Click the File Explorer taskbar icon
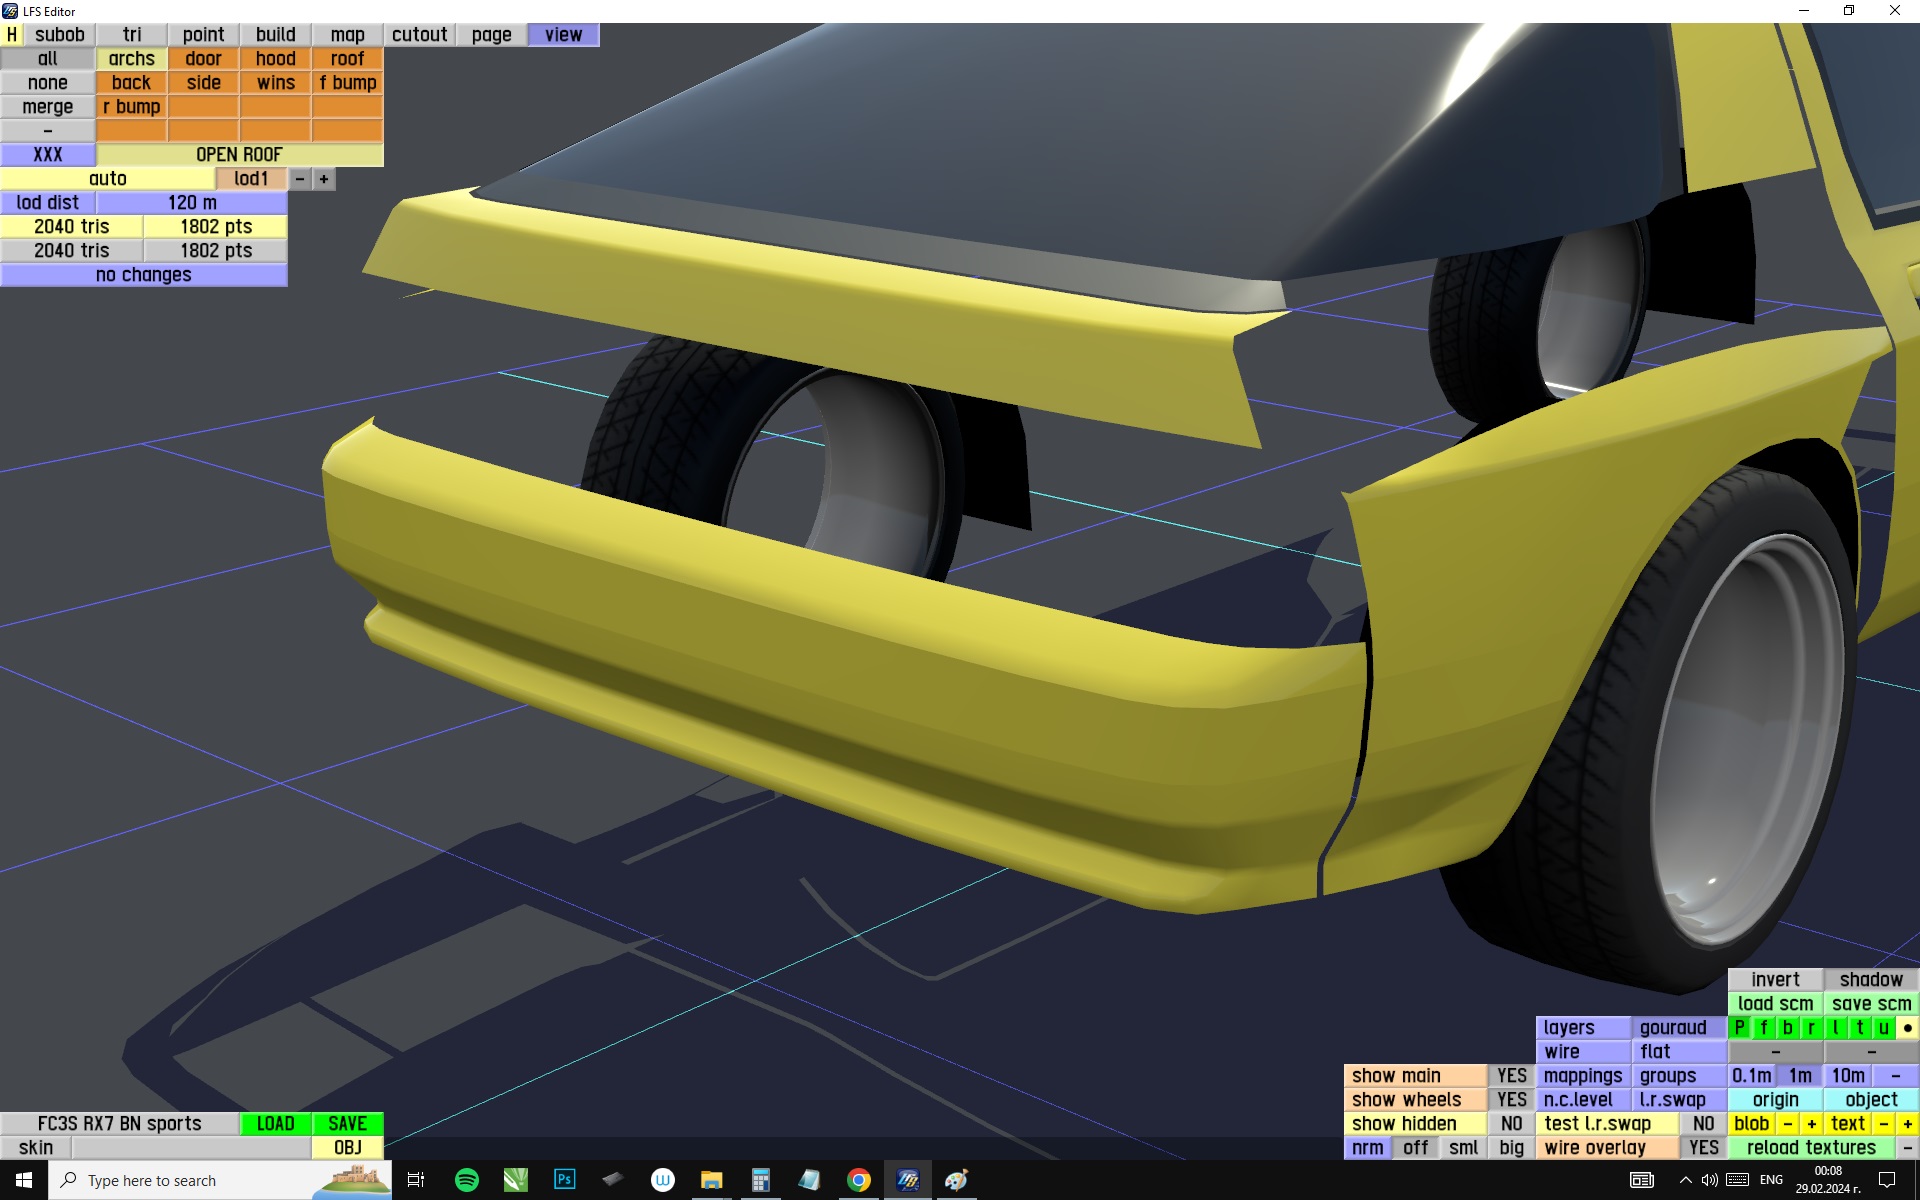The height and width of the screenshot is (1200, 1920). point(711,1180)
